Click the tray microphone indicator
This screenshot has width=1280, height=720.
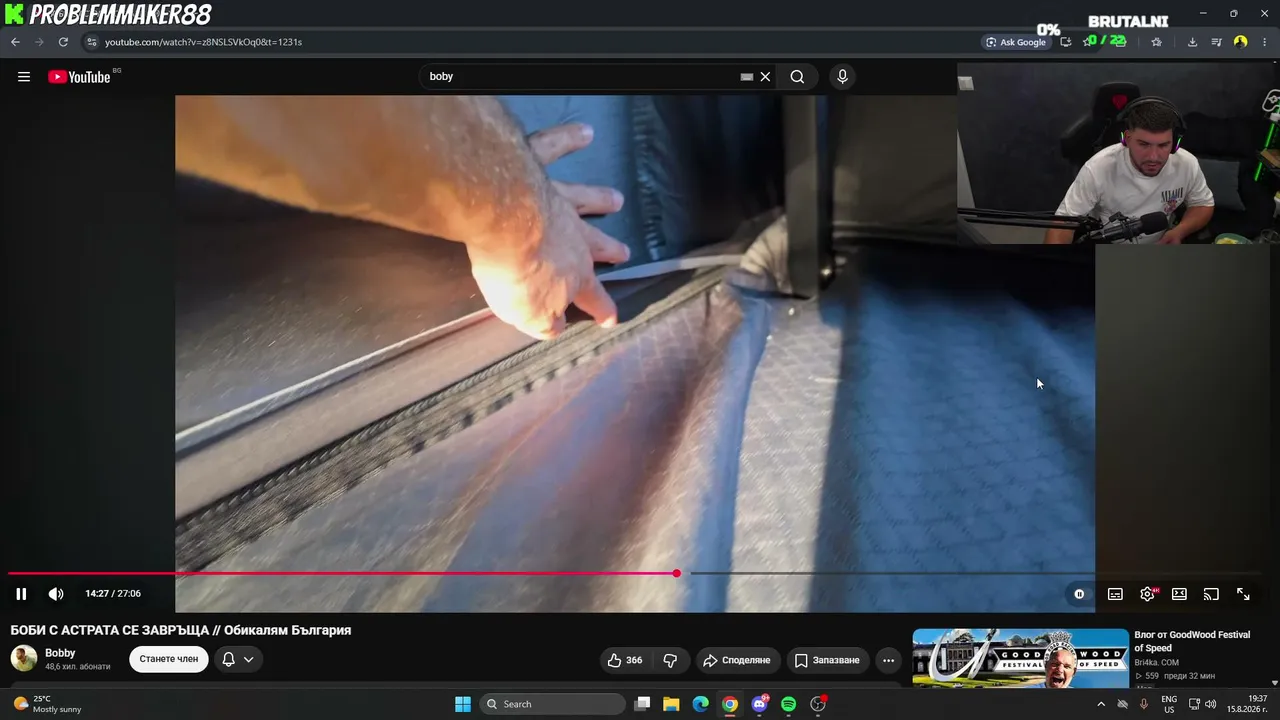pyautogui.click(x=1144, y=704)
